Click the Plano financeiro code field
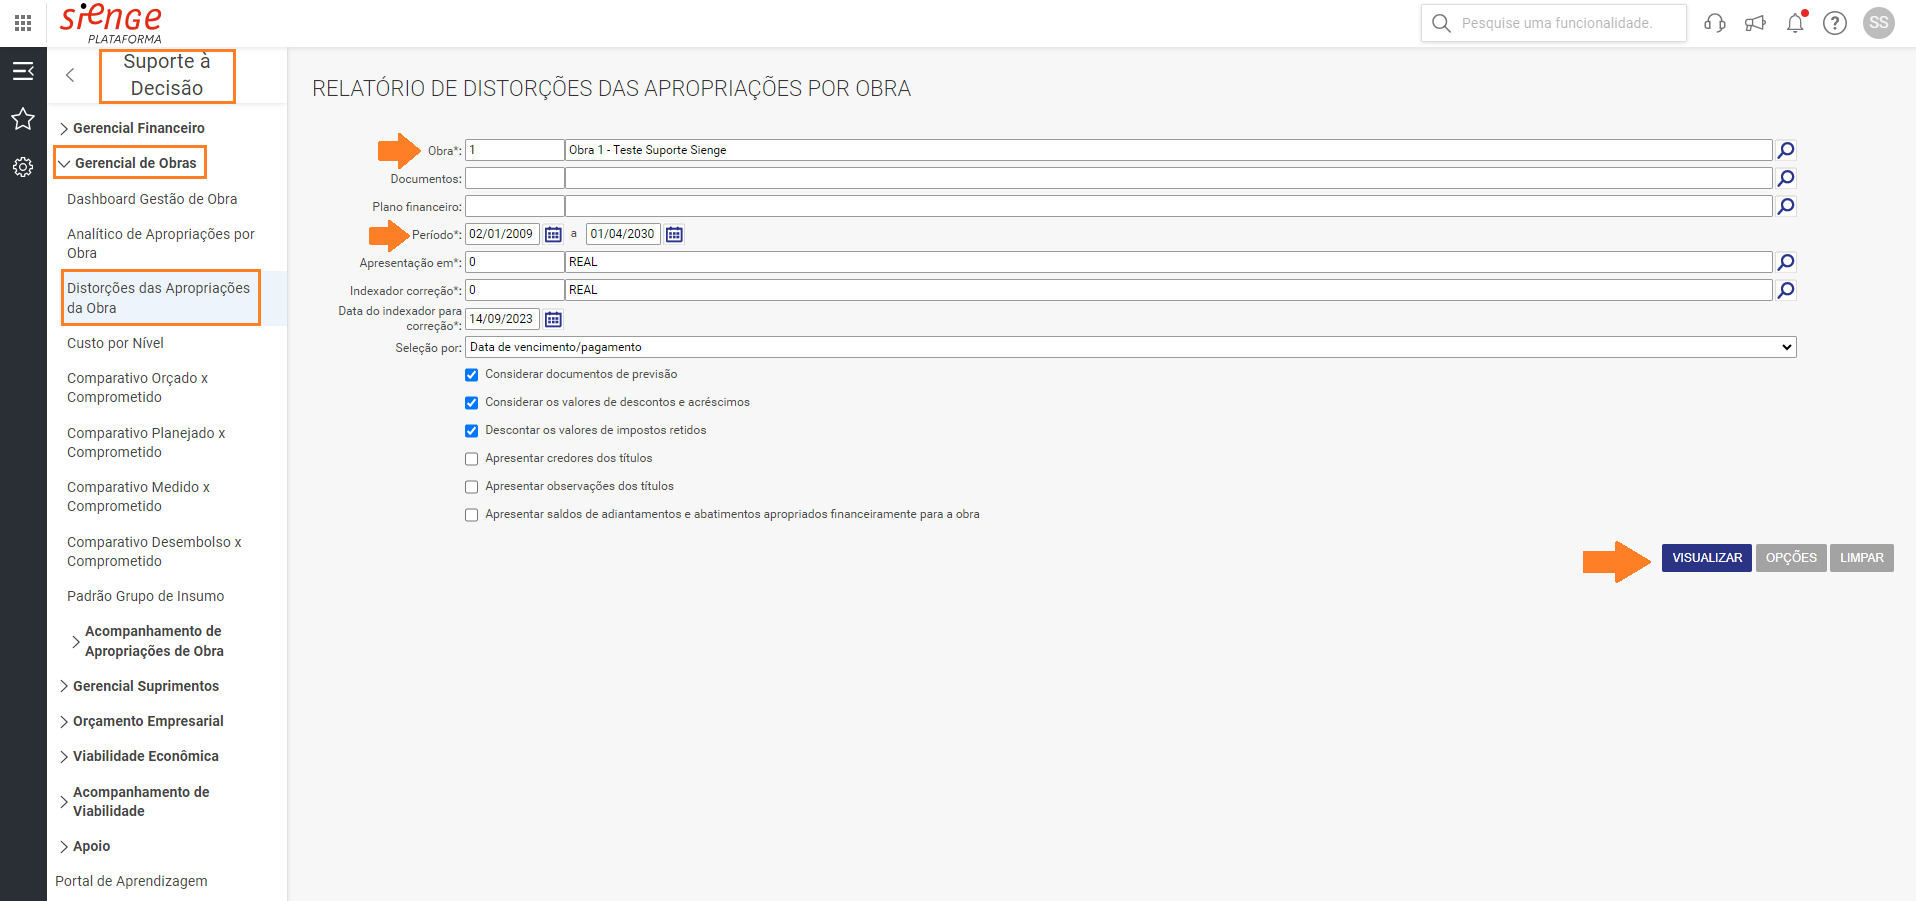 tap(515, 206)
